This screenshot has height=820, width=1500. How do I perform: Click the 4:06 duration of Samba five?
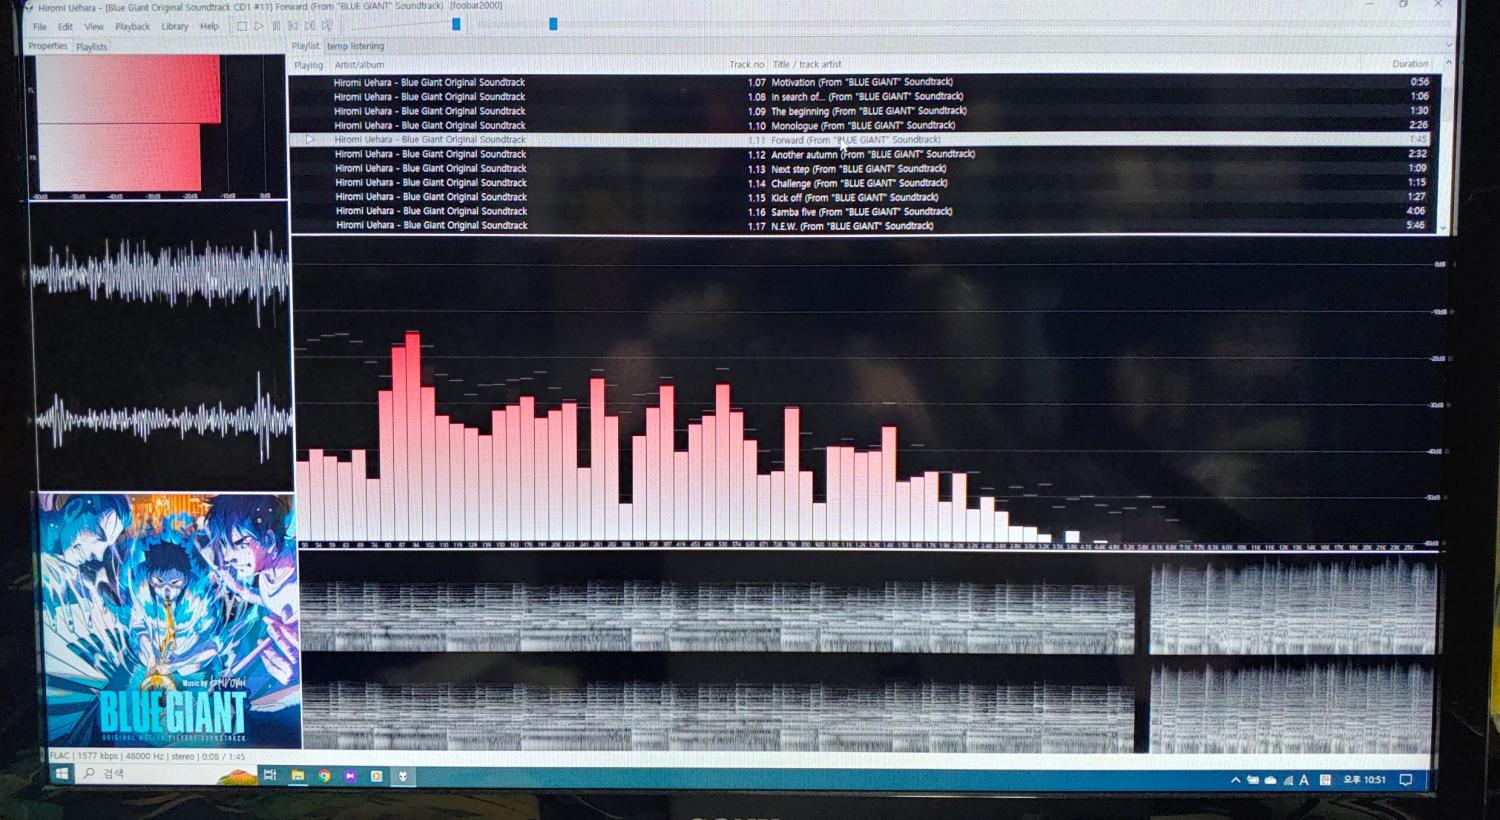coord(1415,211)
